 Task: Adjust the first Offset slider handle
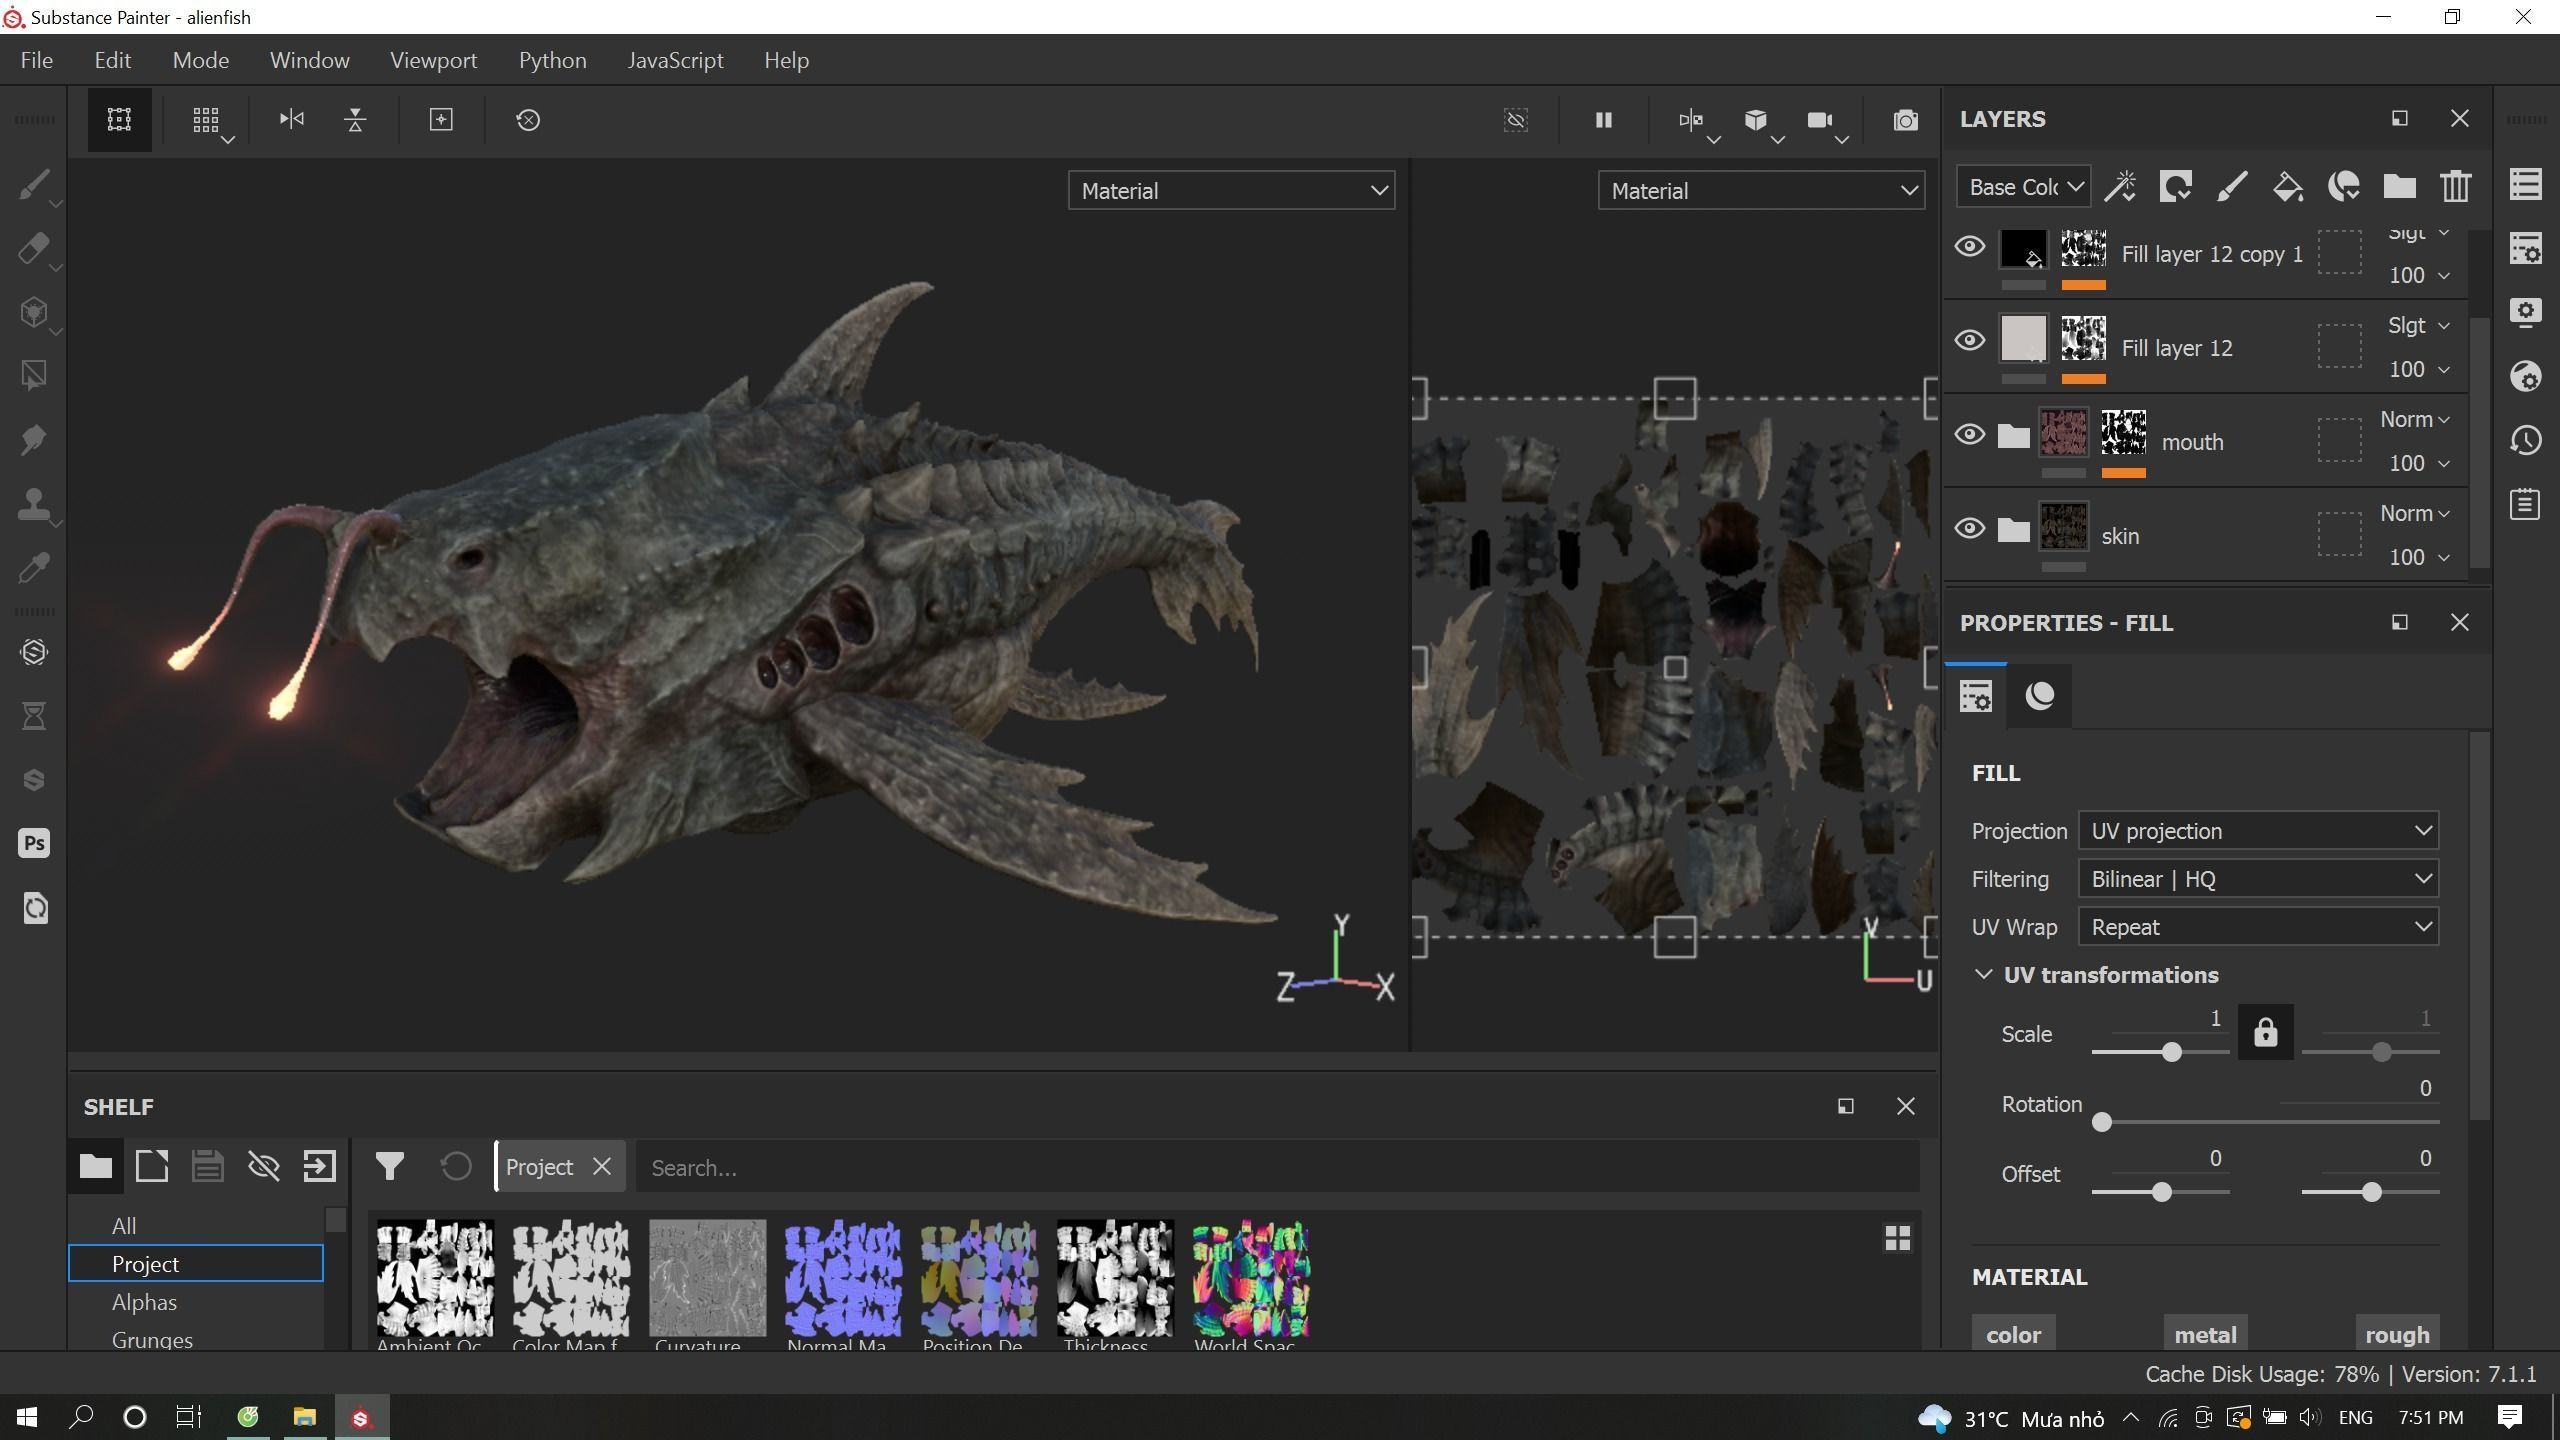pyautogui.click(x=2161, y=1192)
